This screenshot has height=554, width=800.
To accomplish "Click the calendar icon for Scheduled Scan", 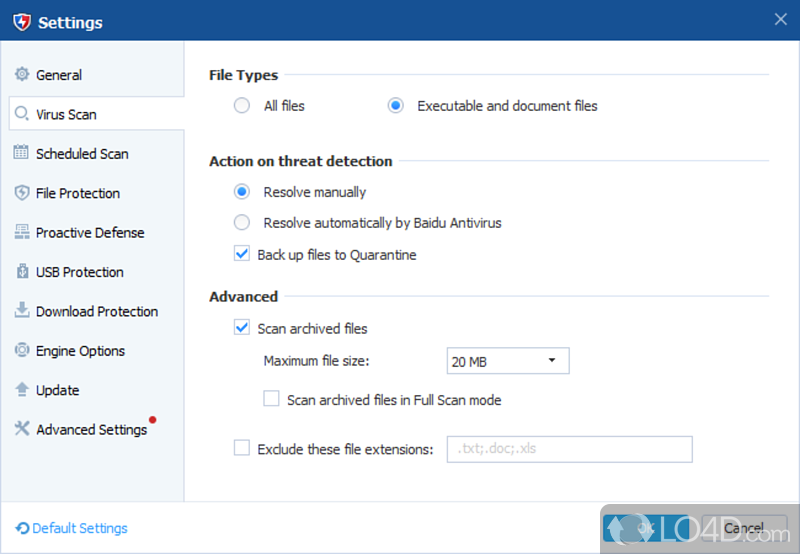I will [22, 153].
